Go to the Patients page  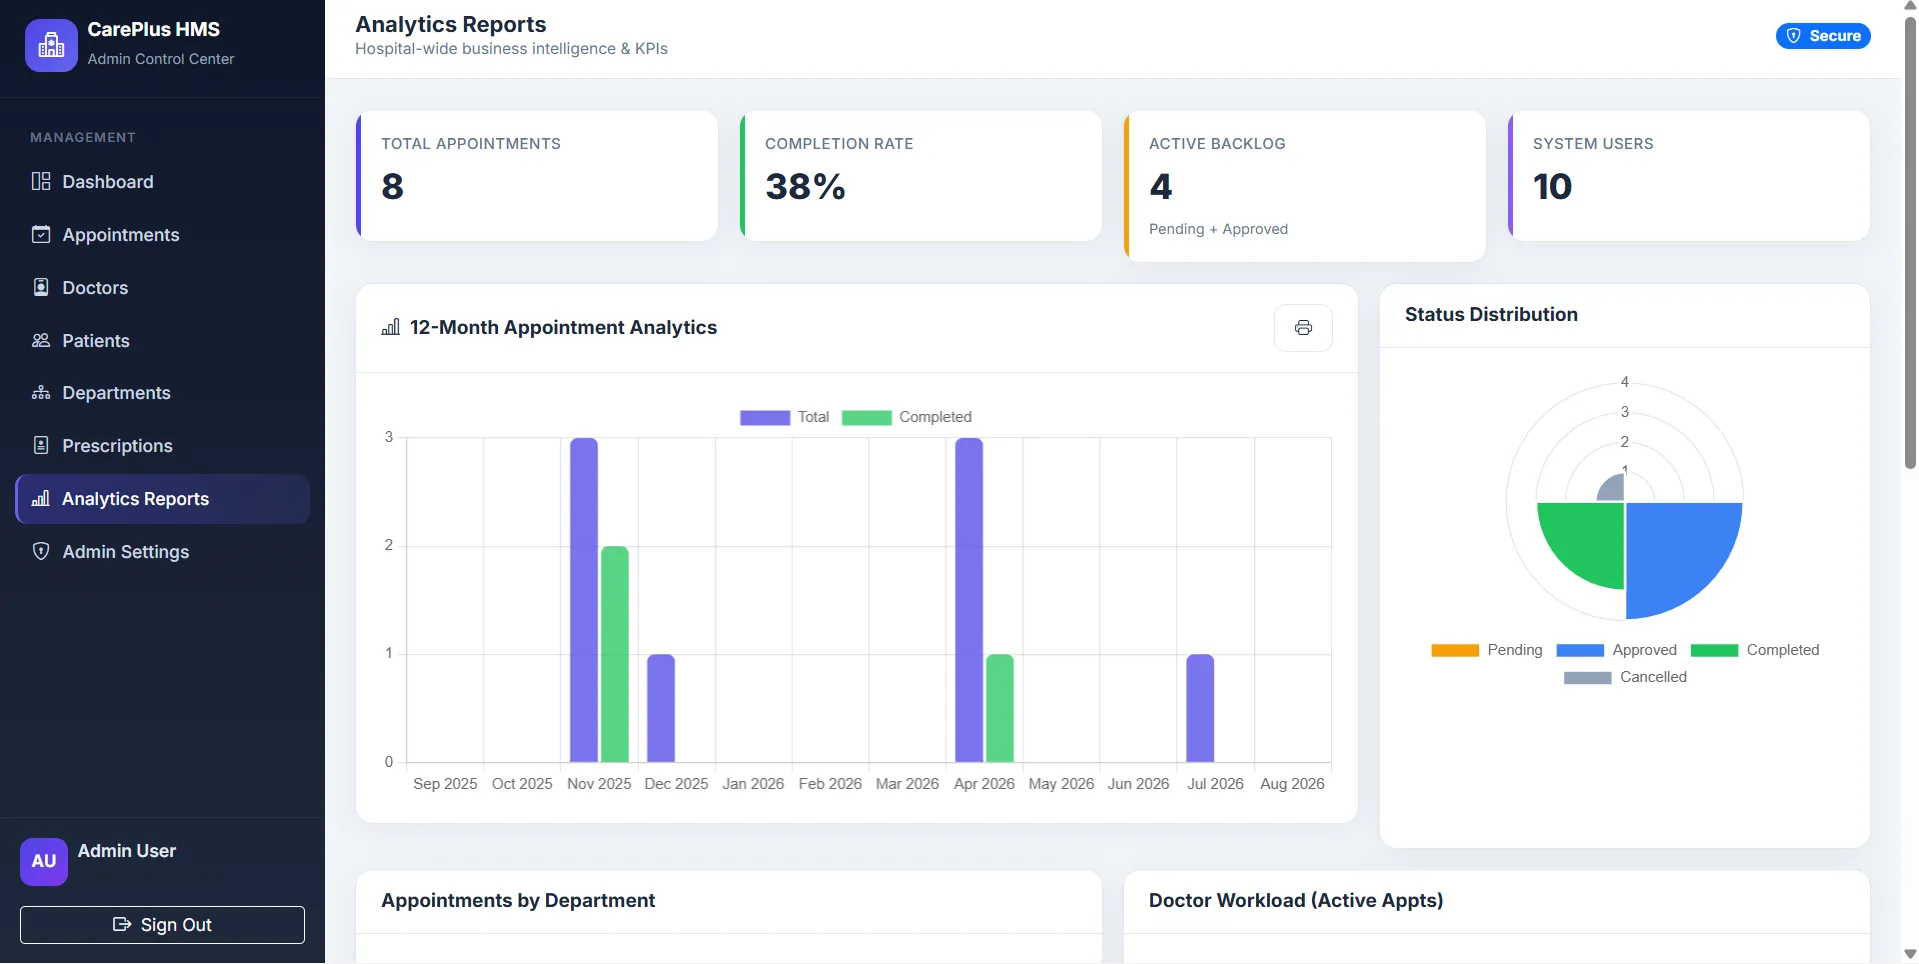pyautogui.click(x=162, y=340)
